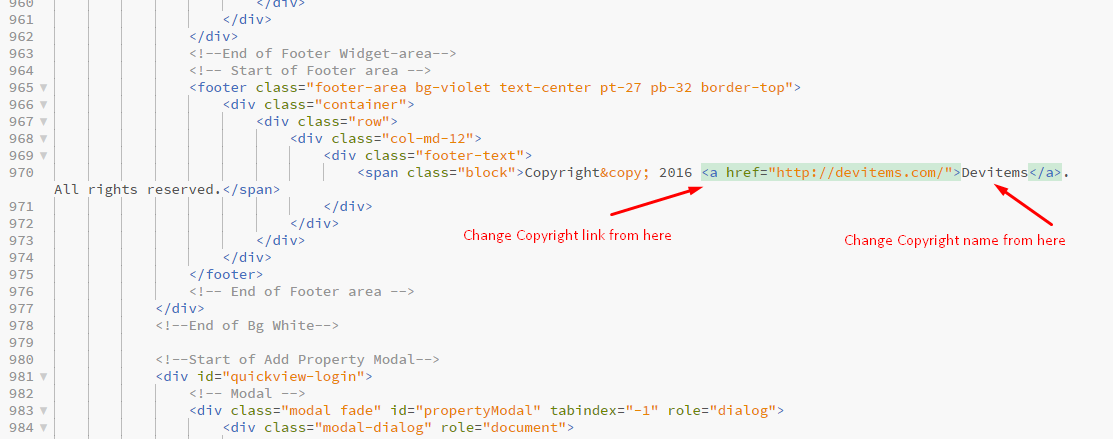Collapse the propertyModal div at line 983
Screen dimensions: 1113x439
(x=43, y=411)
